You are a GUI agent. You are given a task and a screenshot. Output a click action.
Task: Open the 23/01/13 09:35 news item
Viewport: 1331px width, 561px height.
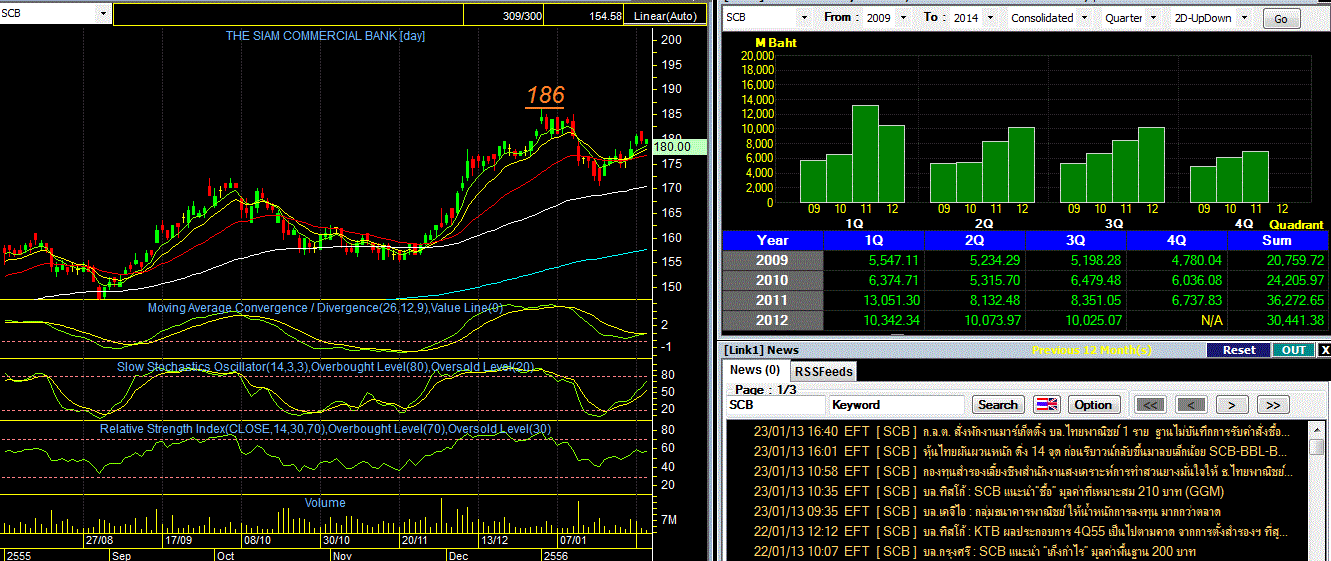point(1015,511)
